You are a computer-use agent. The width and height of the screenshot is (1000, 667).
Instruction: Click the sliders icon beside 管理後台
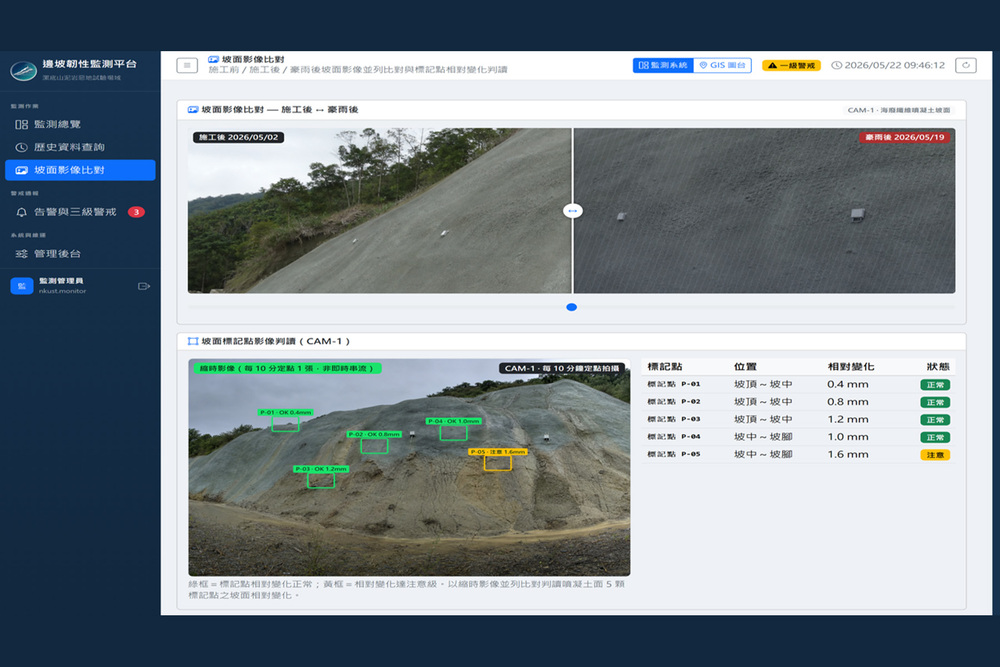[22, 254]
